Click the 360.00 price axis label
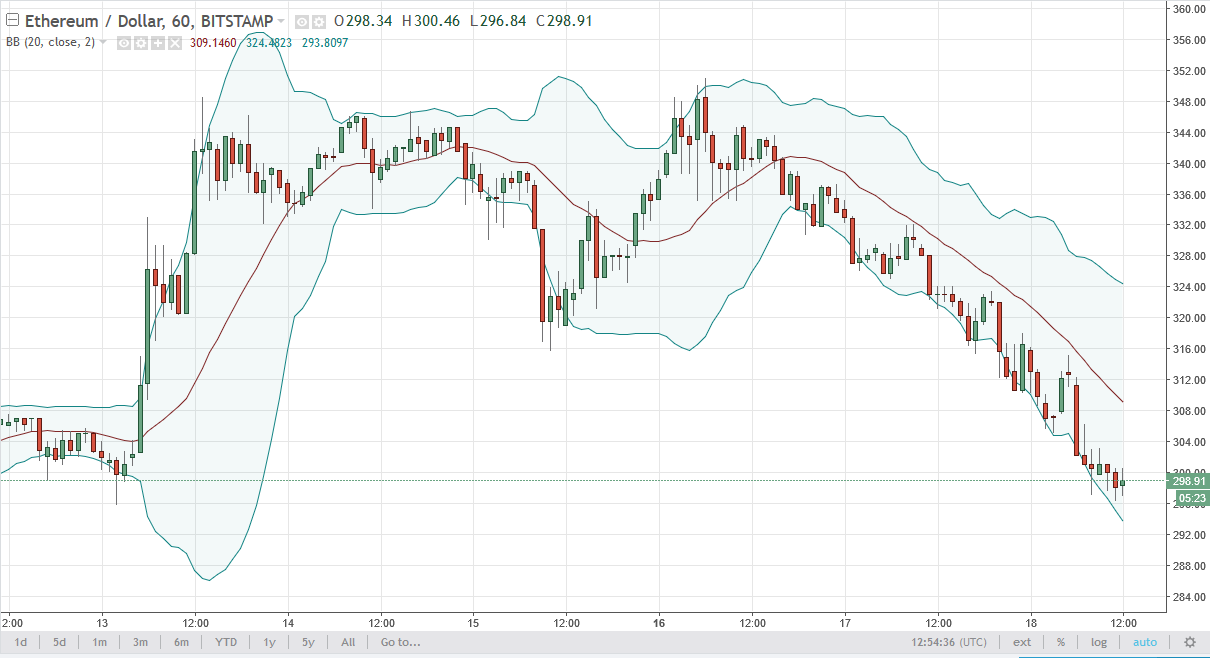Viewport: 1210px width, 658px height. [x=1188, y=9]
